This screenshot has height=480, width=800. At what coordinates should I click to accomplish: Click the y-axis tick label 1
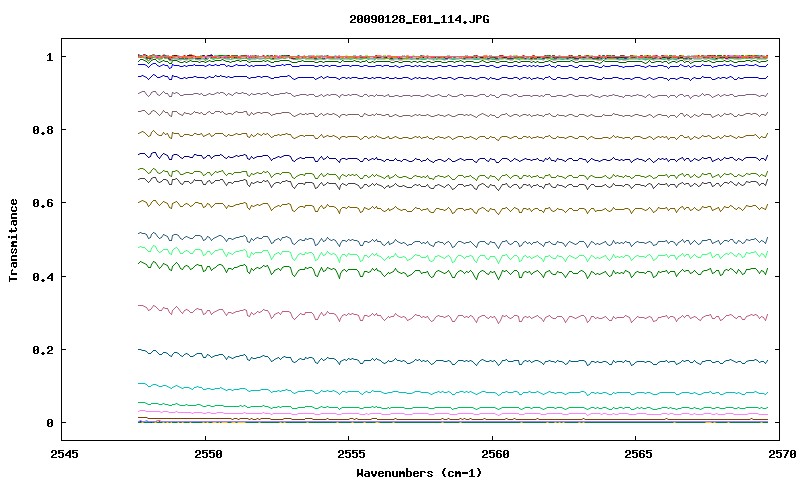(49, 57)
